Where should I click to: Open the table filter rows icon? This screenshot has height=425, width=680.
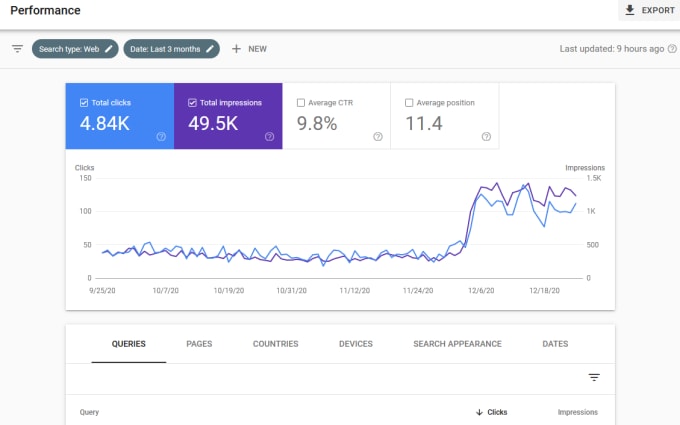tap(594, 378)
